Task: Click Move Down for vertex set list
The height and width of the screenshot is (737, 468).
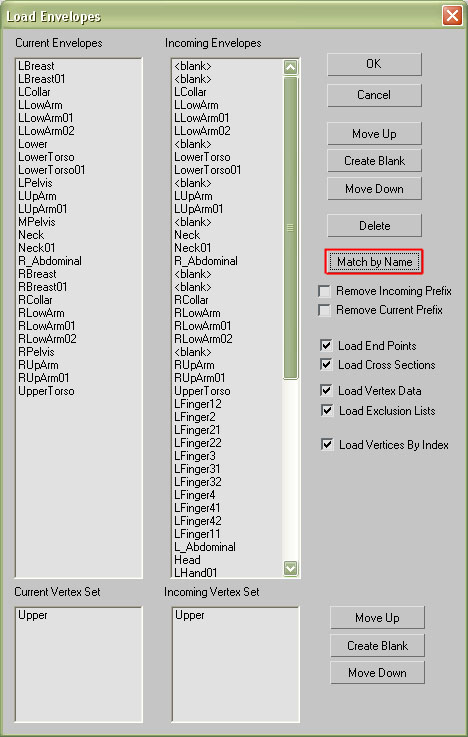Action: tap(377, 673)
